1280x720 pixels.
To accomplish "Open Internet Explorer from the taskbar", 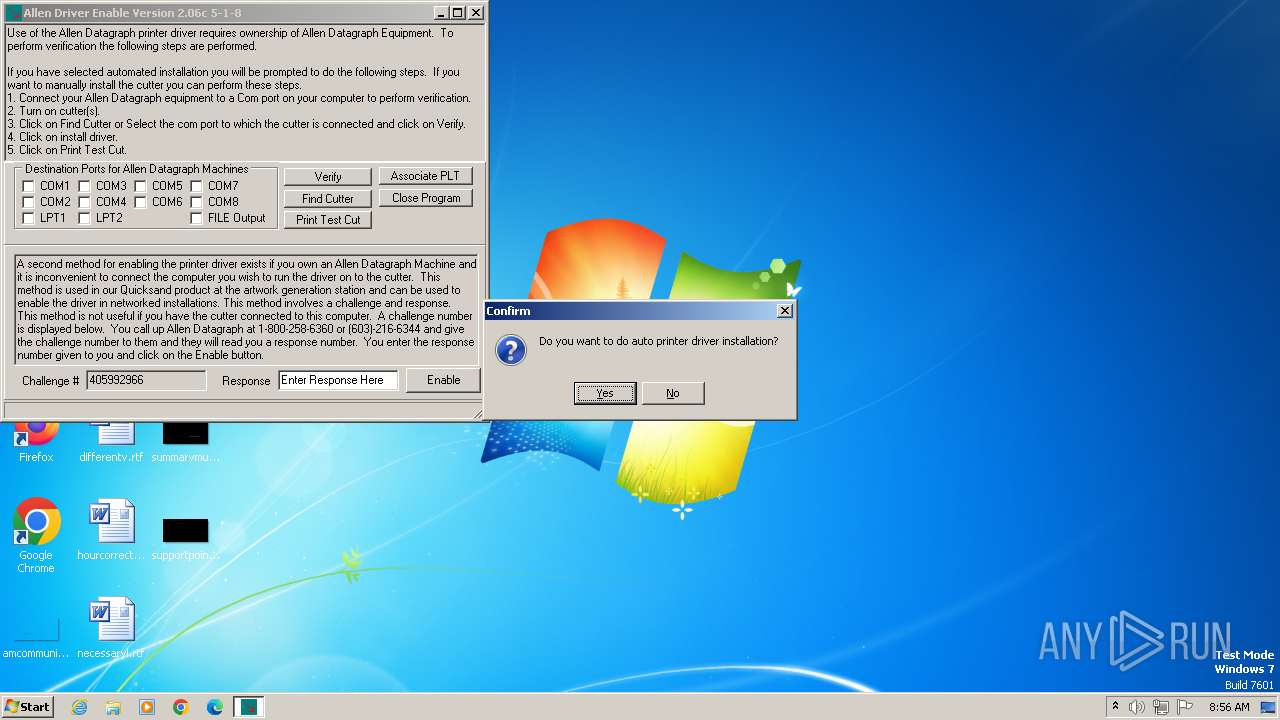I will click(x=79, y=707).
